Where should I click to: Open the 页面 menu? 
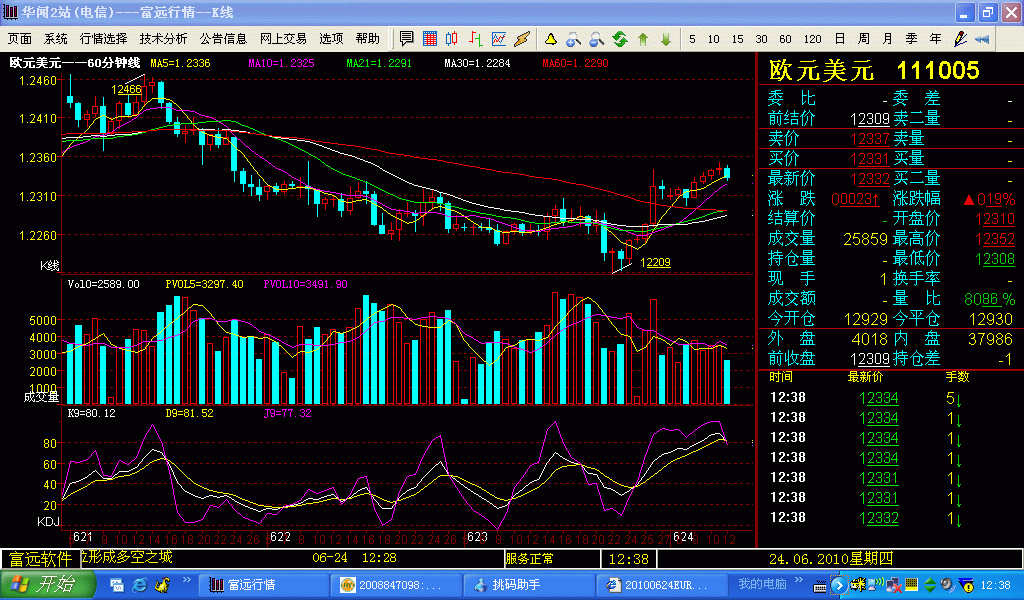pos(20,39)
